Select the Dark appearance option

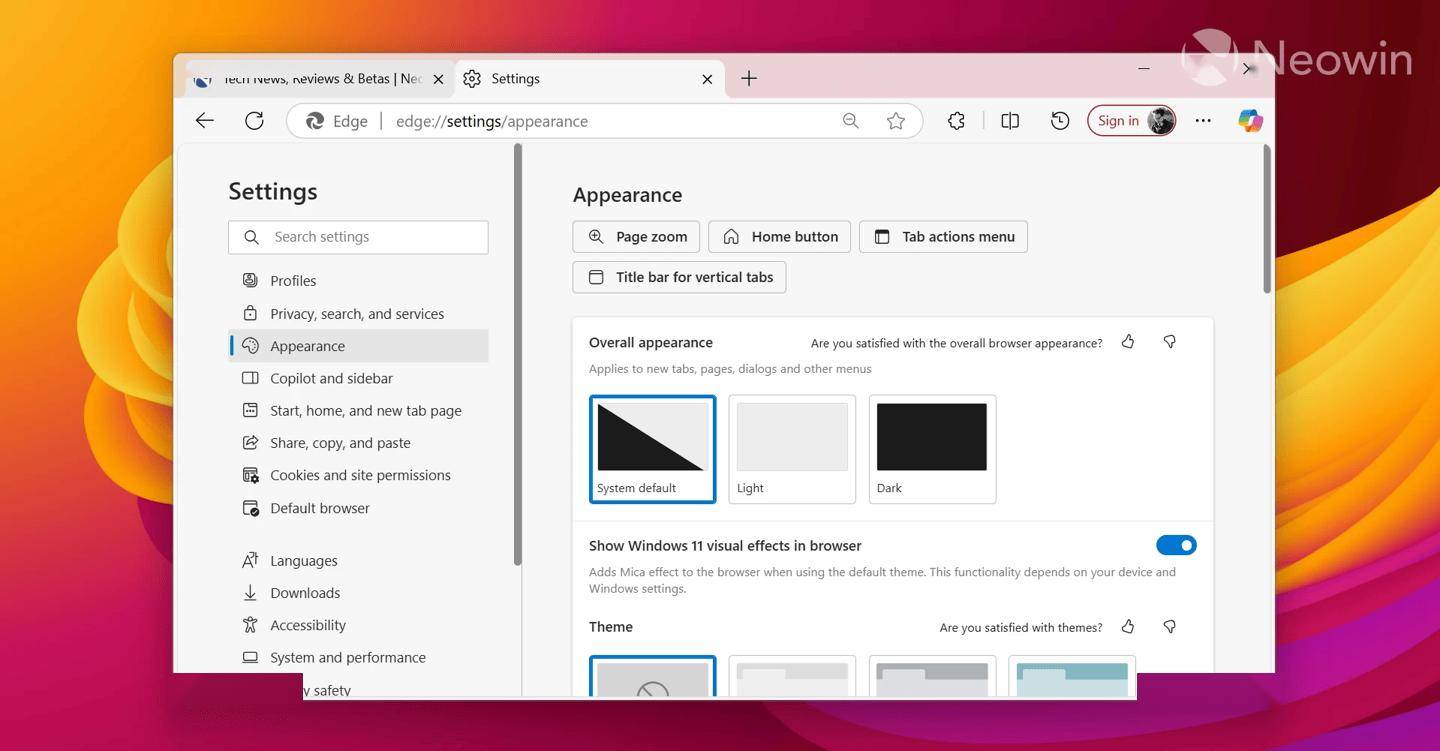[932, 449]
